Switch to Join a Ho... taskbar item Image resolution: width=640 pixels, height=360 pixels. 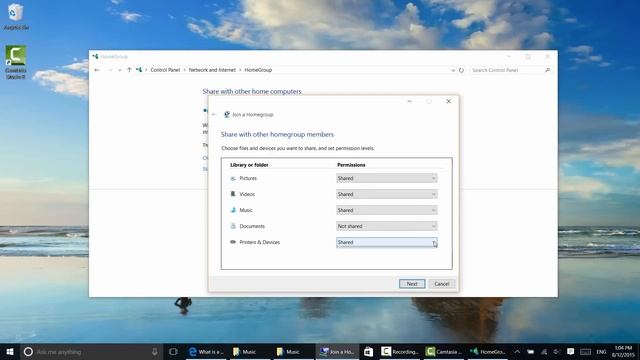tap(337, 351)
